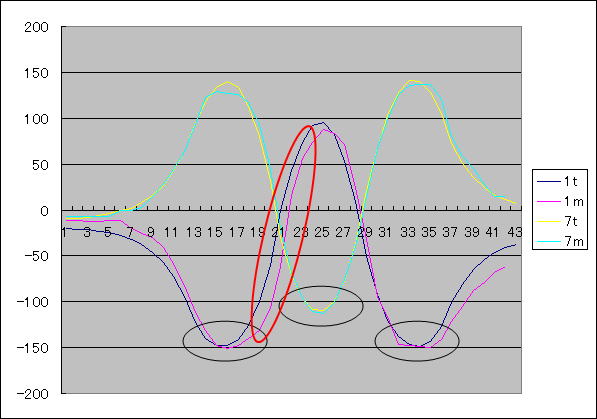Click x-axis label 43
597x419 pixels.
515,232
